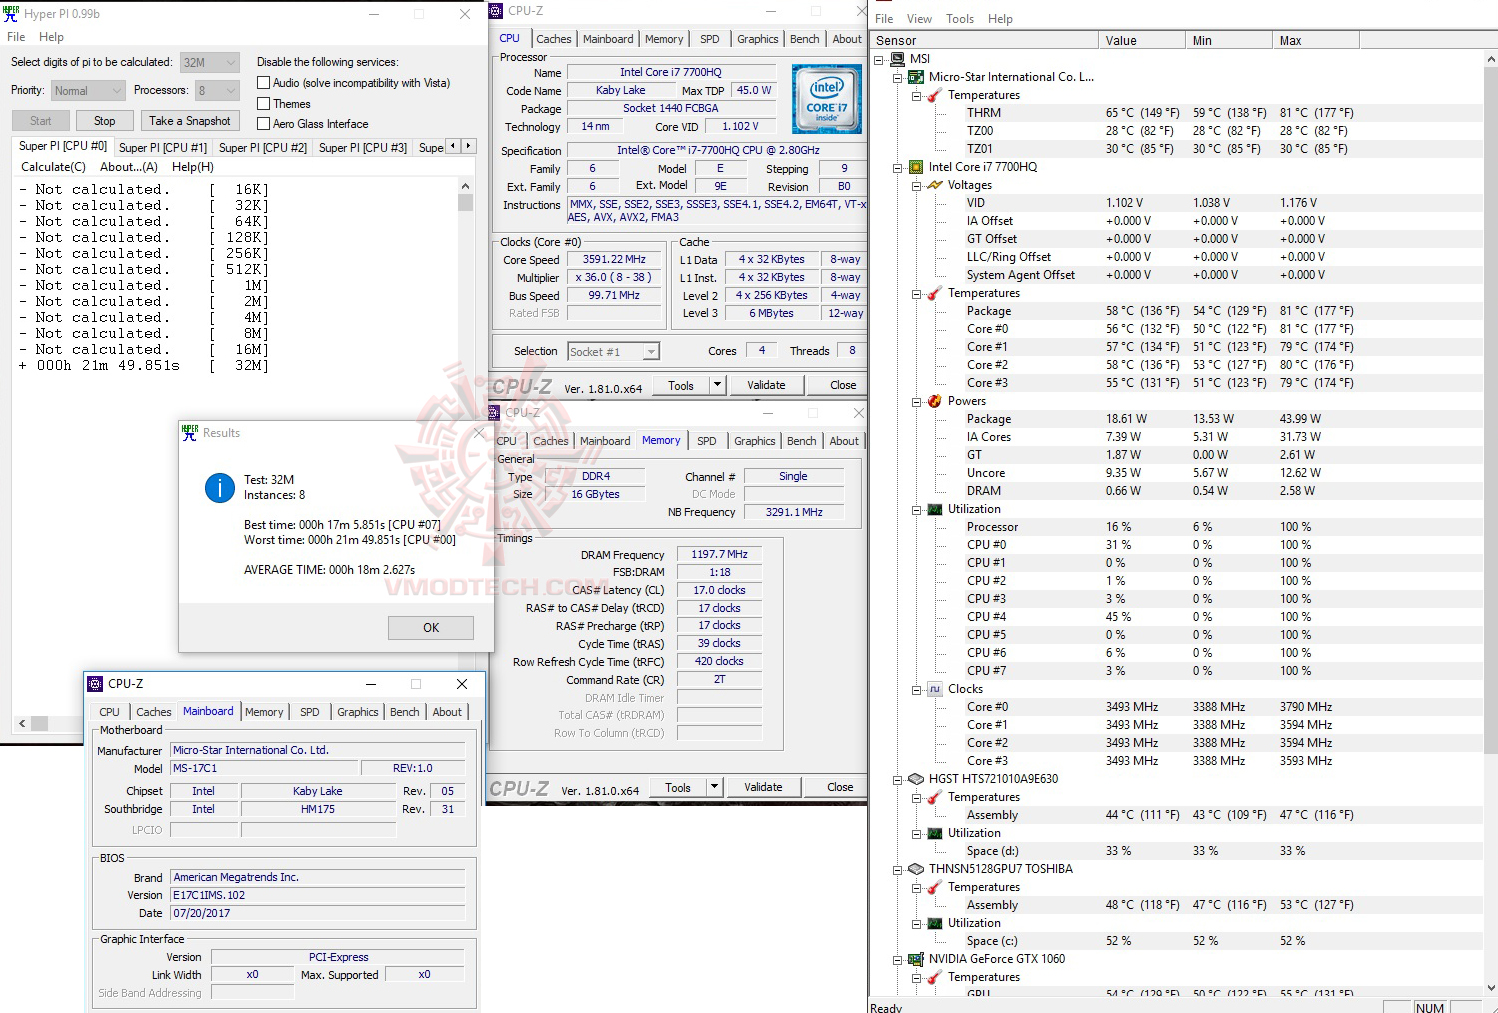Click the Hyper PI icon in the title bar
This screenshot has width=1498, height=1013.
tap(11, 13)
